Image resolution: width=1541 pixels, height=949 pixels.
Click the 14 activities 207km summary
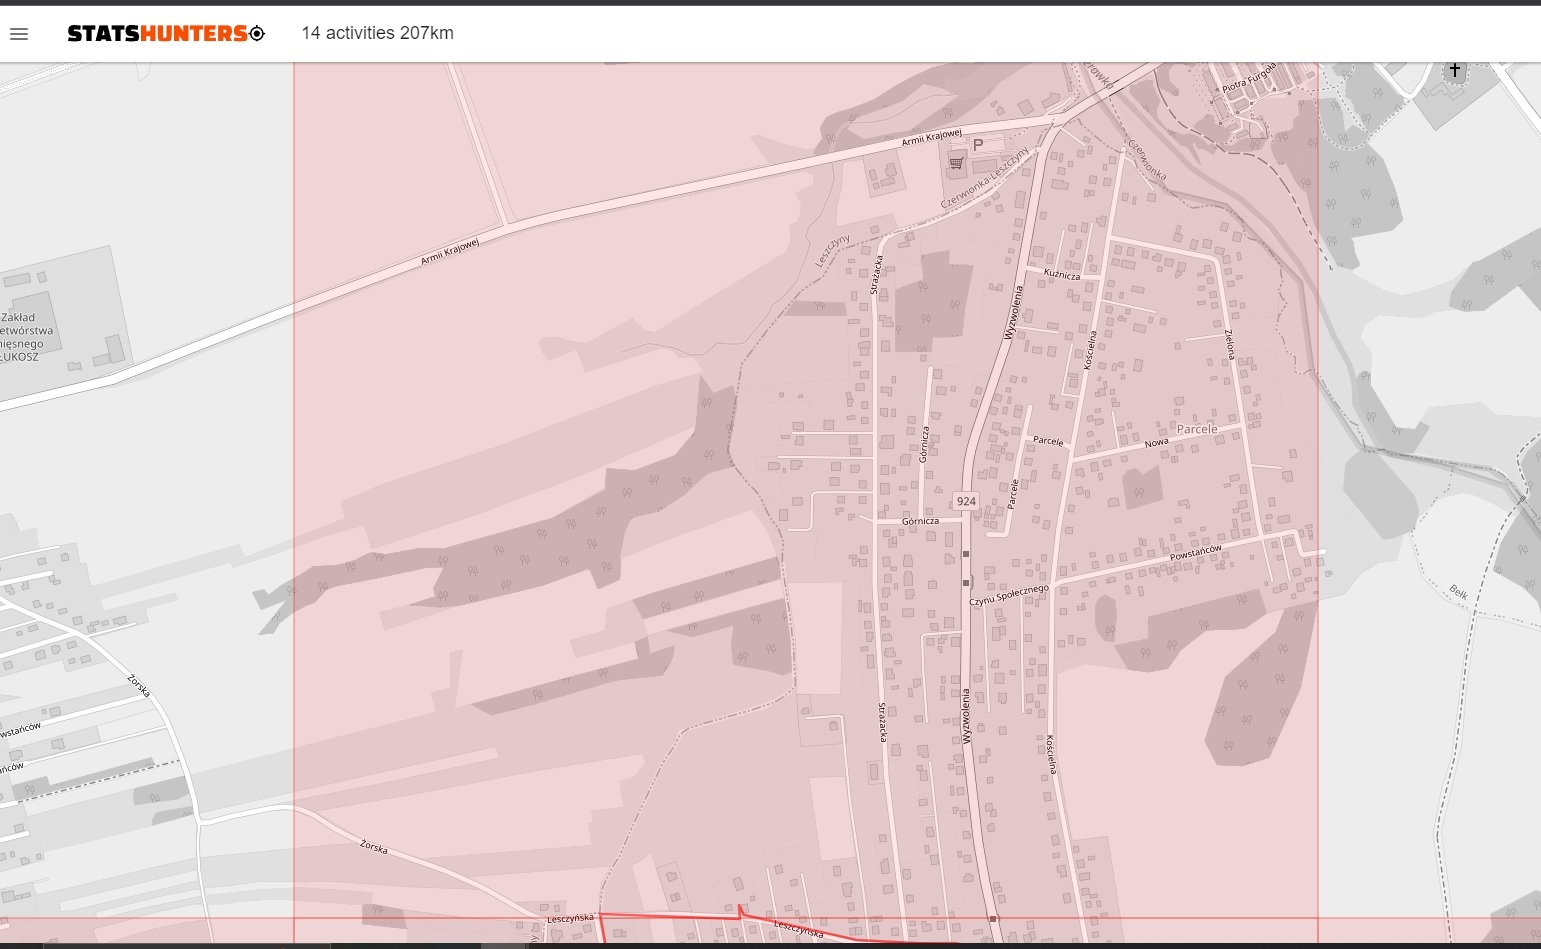click(x=377, y=33)
